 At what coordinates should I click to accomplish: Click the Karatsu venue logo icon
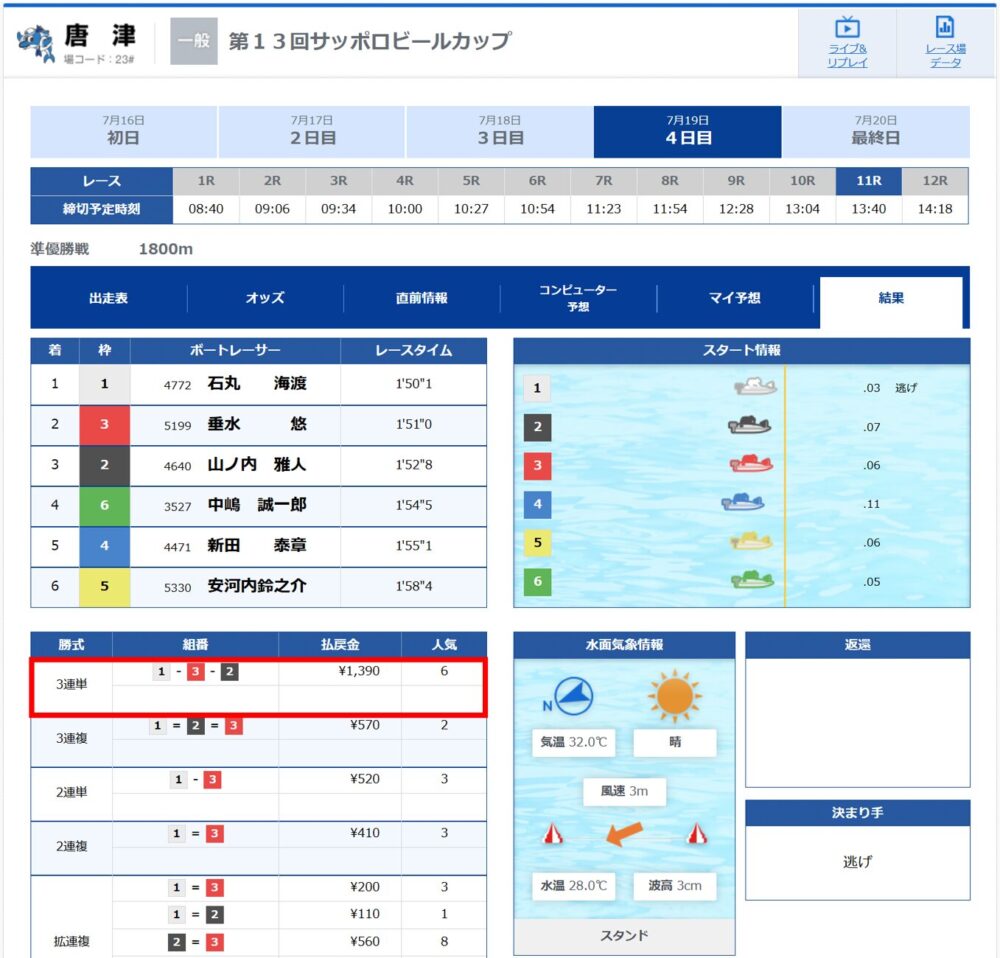[x=36, y=43]
